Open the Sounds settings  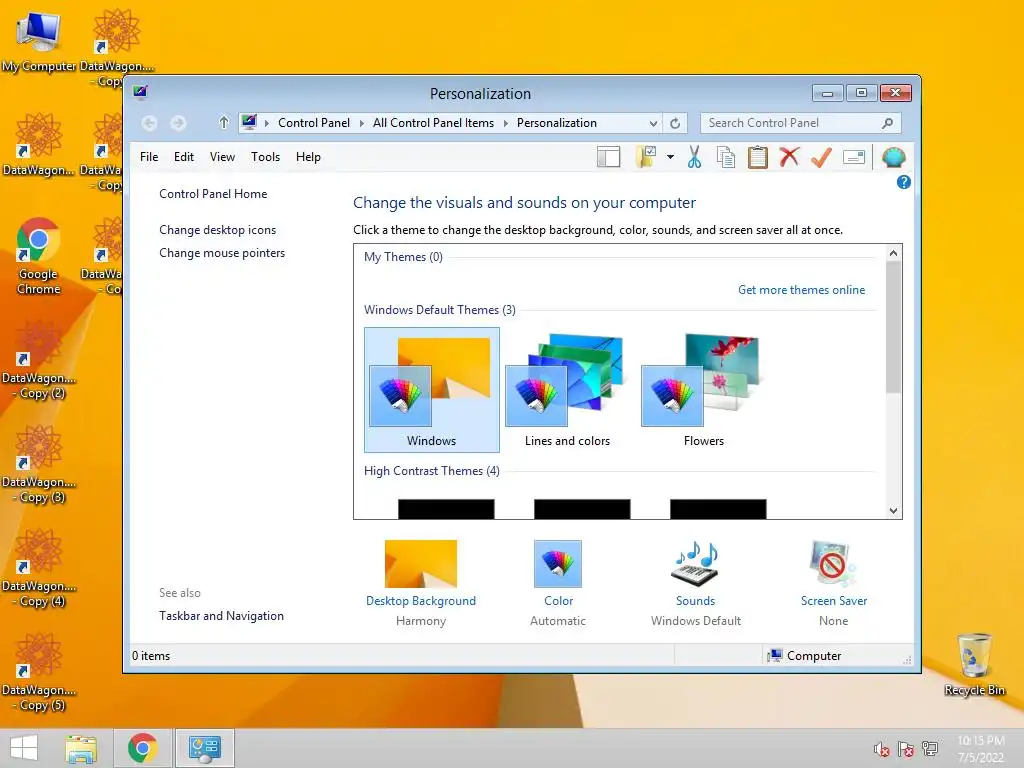click(x=696, y=583)
